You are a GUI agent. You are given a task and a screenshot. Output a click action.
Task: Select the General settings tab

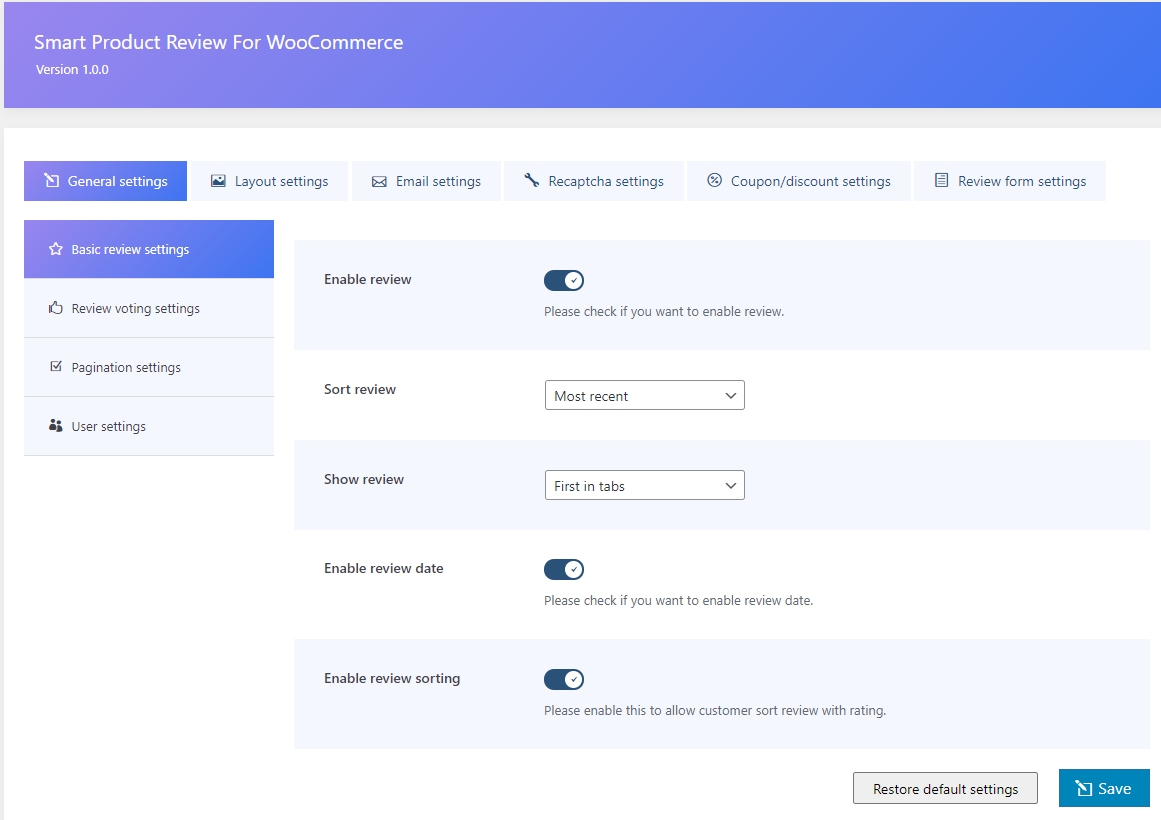105,181
